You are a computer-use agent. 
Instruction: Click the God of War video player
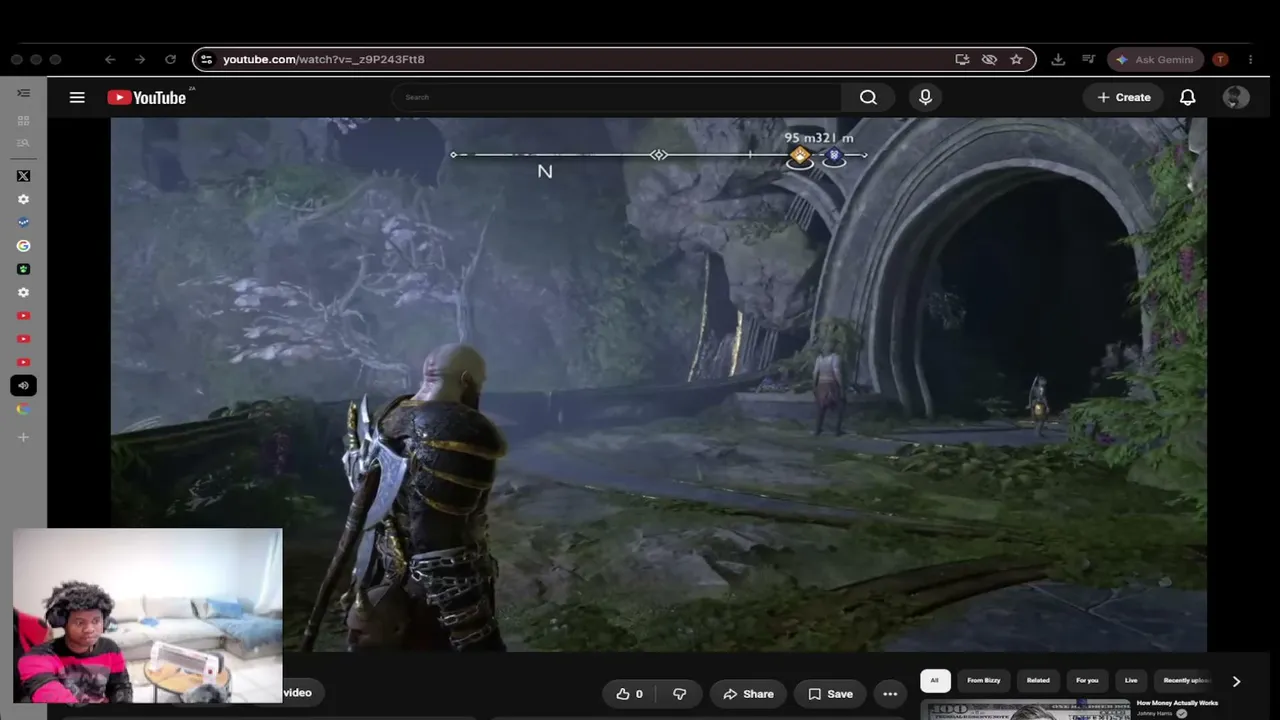[x=658, y=385]
